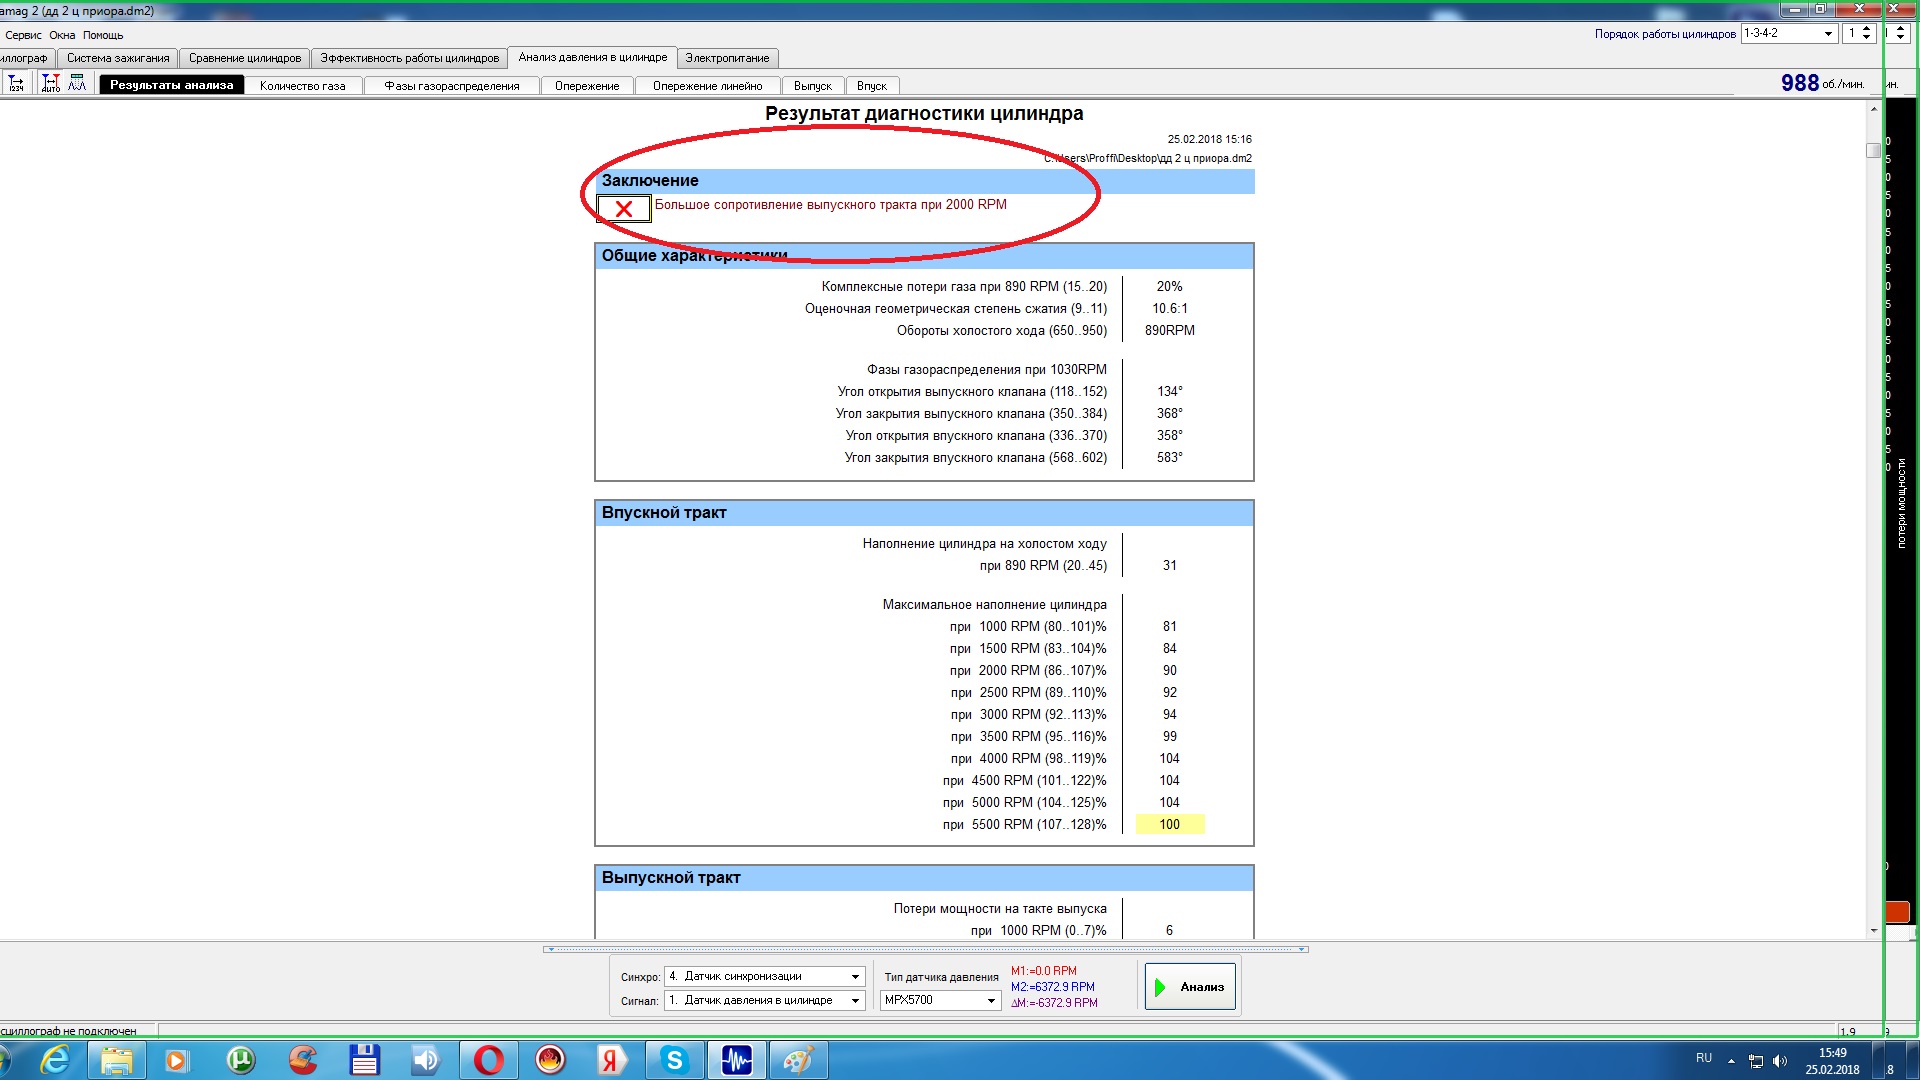Click the volume icon in system tray
Image resolution: width=1920 pixels, height=1080 pixels.
(x=1780, y=1061)
